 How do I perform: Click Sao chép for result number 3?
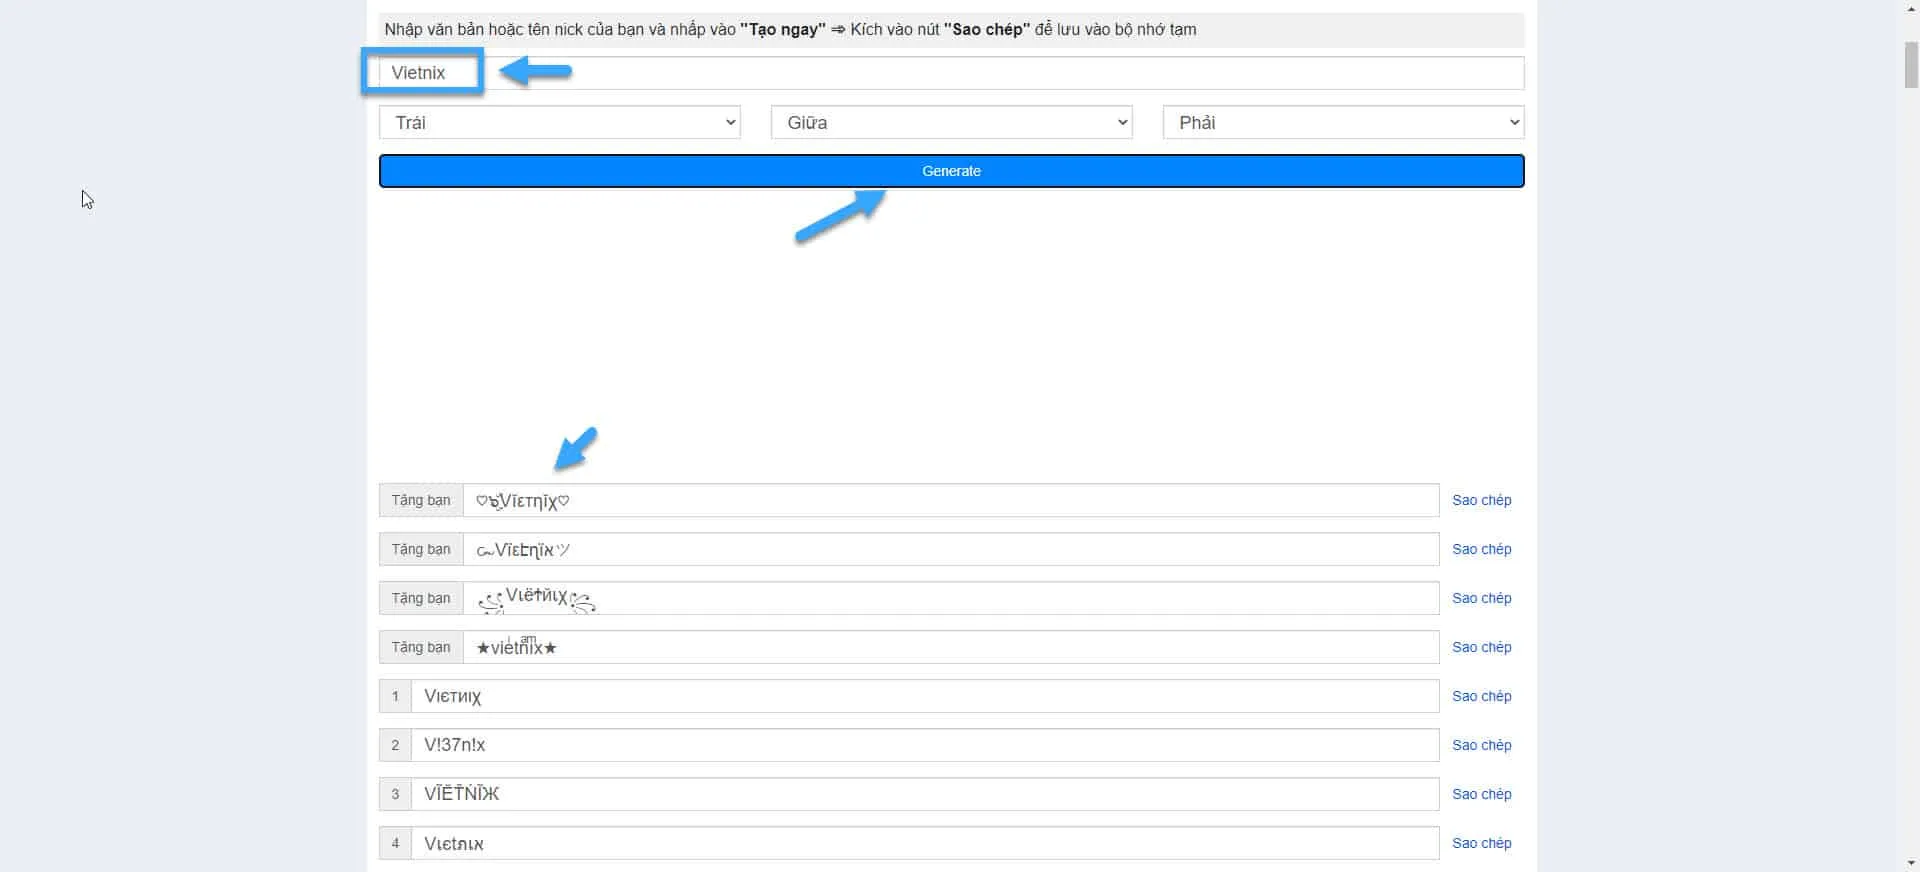click(x=1481, y=794)
